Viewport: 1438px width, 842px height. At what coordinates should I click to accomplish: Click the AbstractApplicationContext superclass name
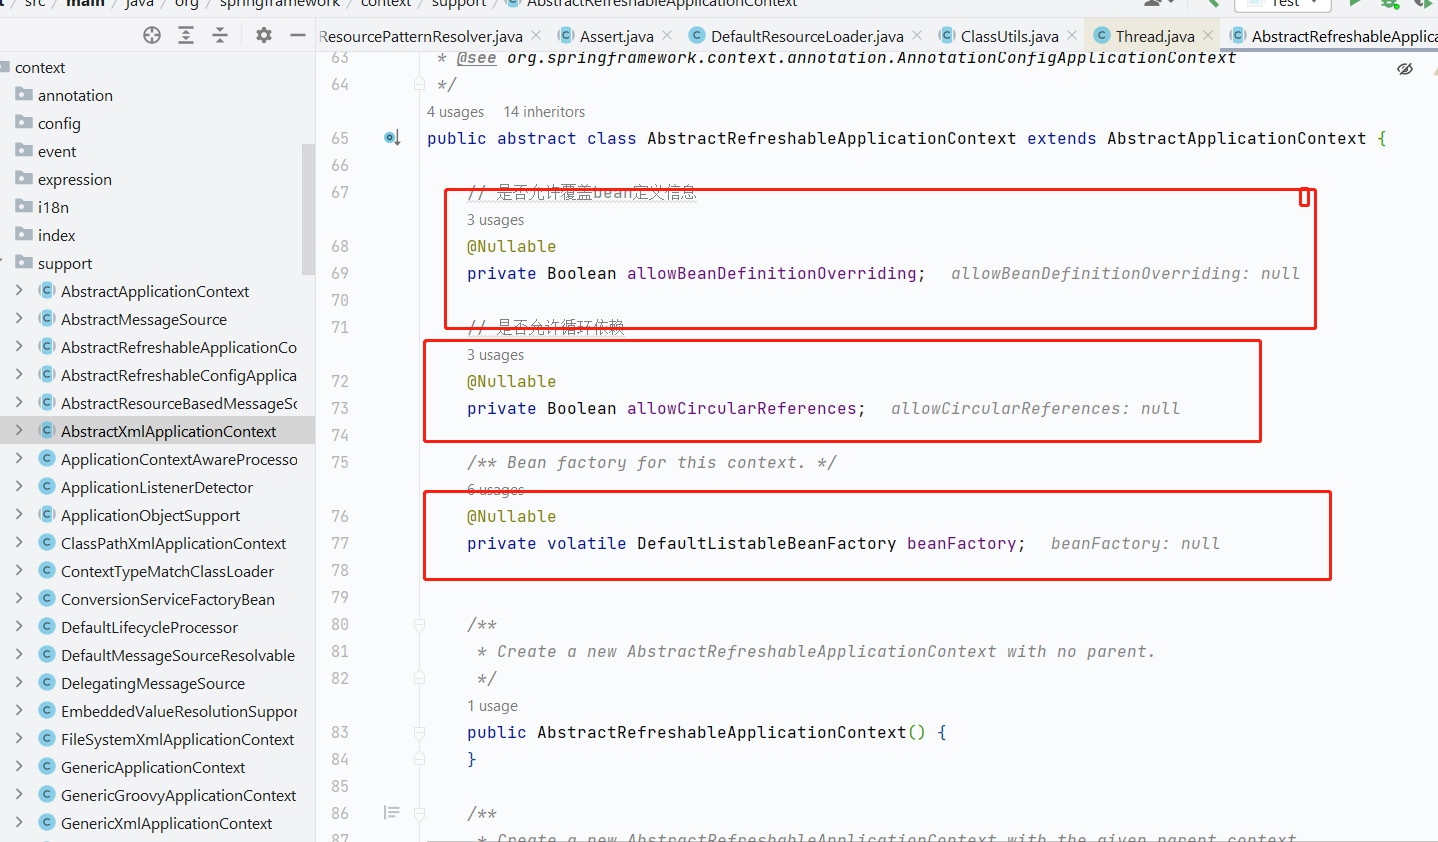pyautogui.click(x=1236, y=138)
